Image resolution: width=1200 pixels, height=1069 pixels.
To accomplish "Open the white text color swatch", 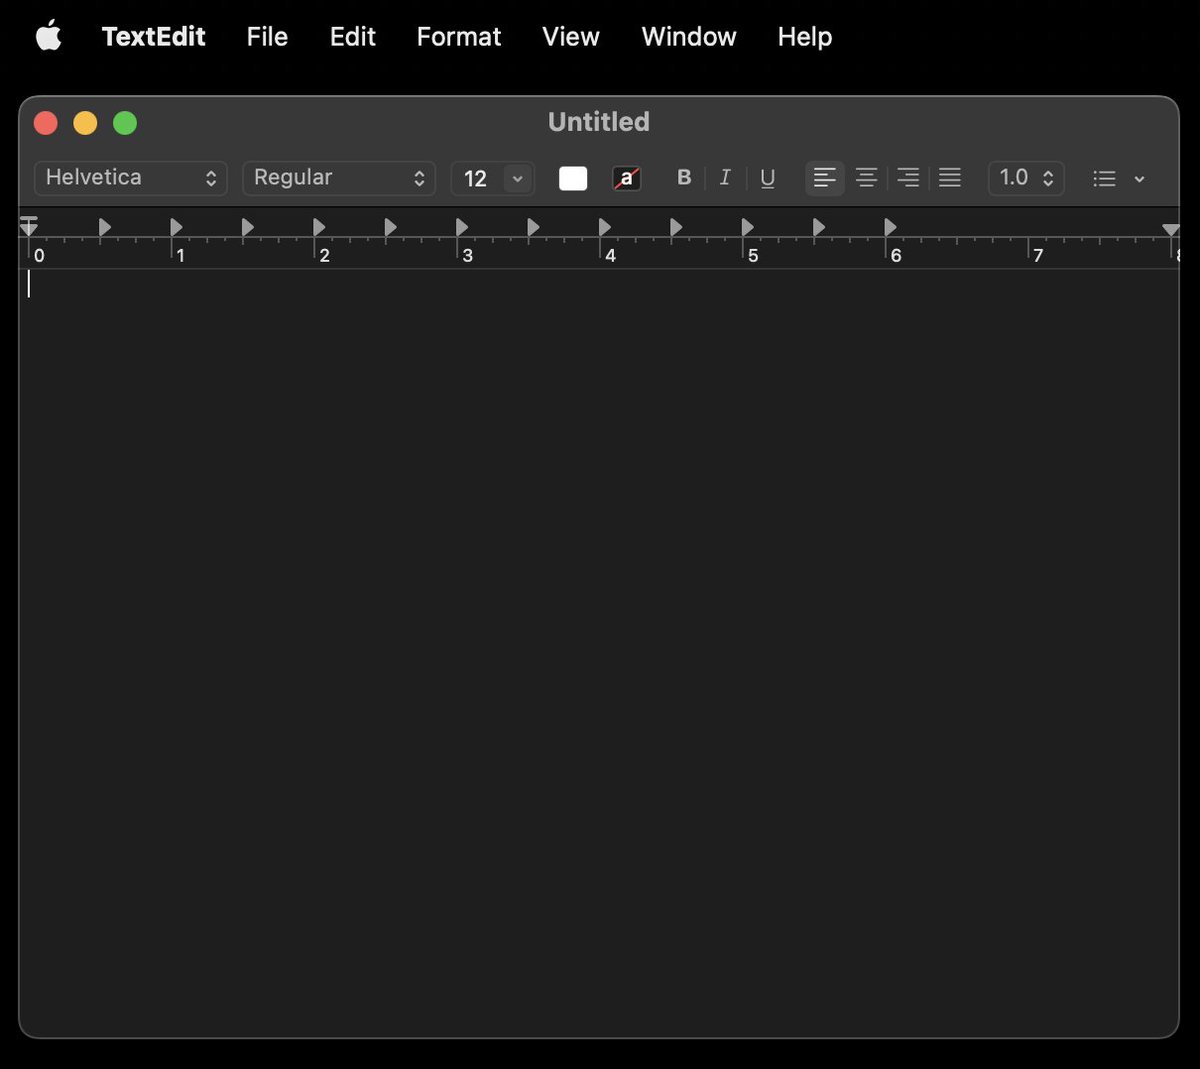I will click(573, 178).
